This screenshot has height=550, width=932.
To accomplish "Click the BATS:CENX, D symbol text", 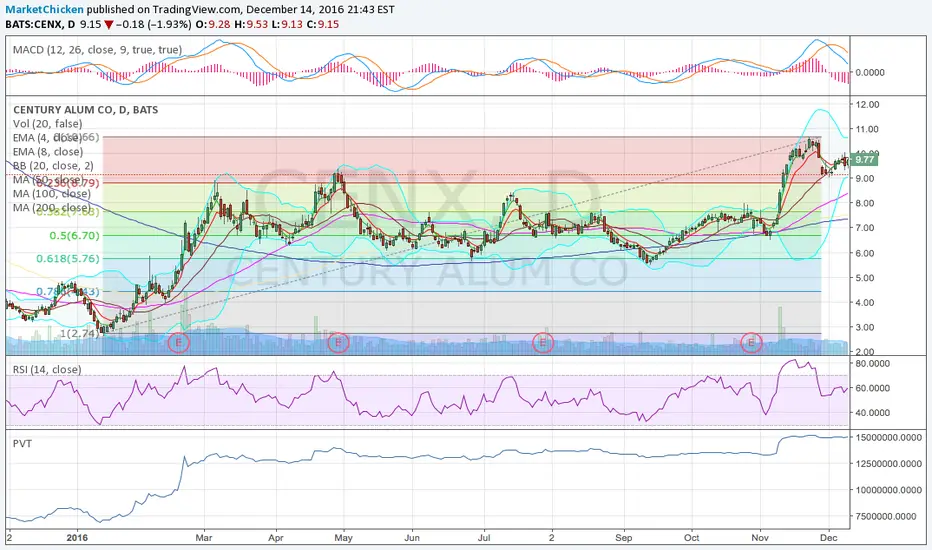I will tap(40, 24).
